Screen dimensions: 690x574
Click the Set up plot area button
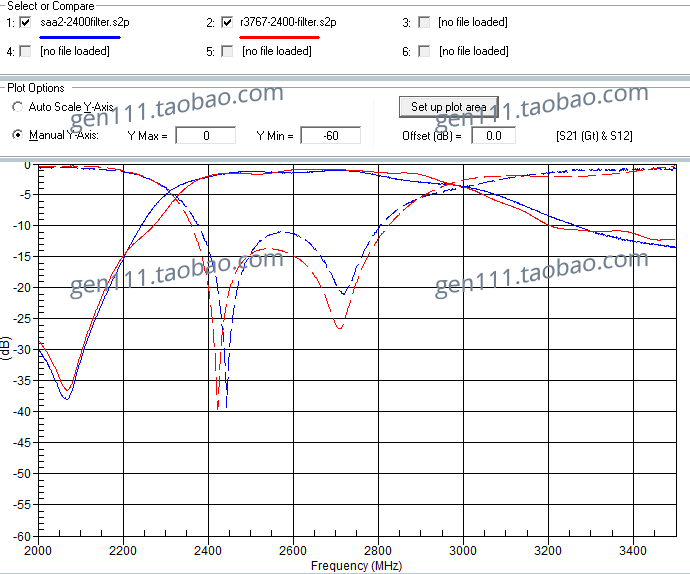[448, 107]
